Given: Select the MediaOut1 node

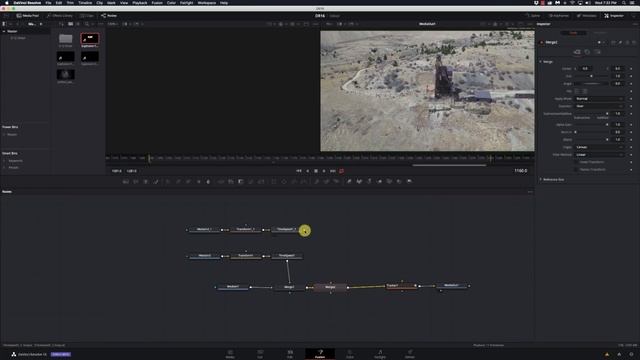Looking at the screenshot, I should pos(451,286).
